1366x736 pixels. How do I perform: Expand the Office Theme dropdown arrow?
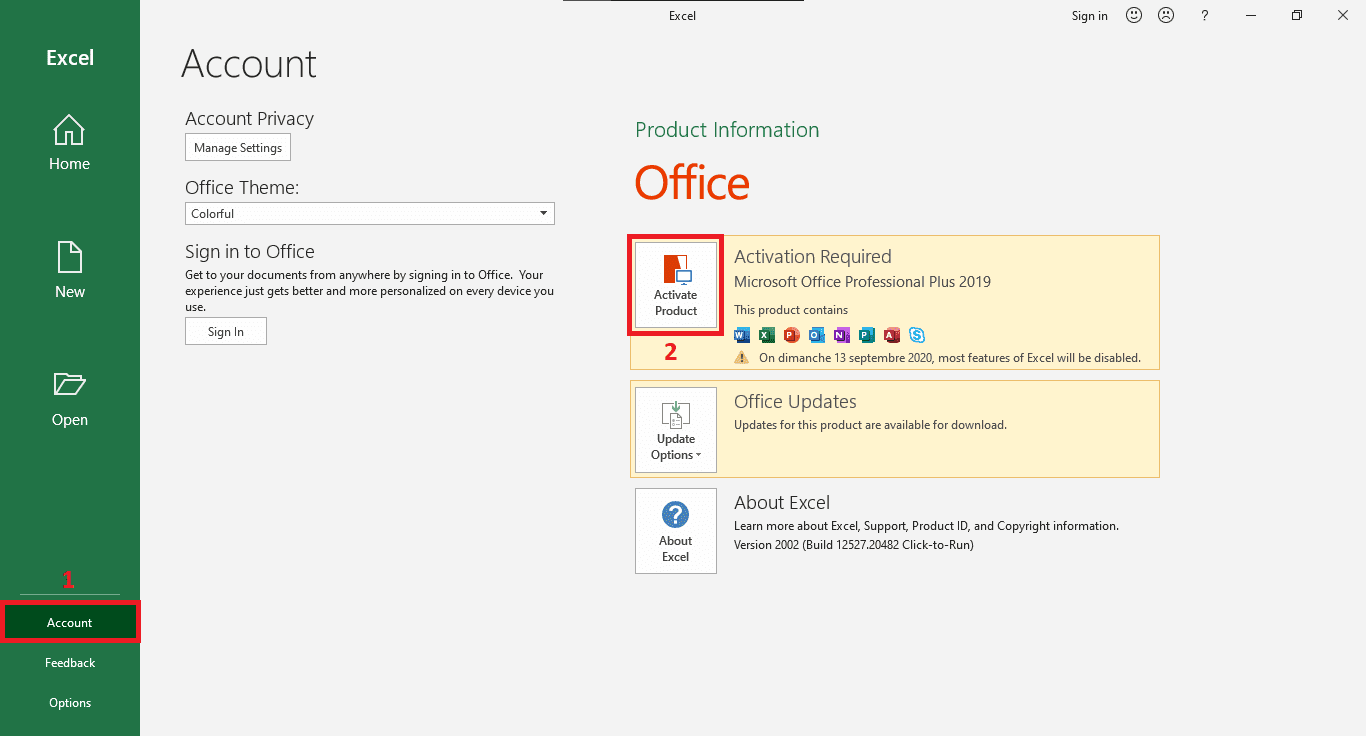543,213
